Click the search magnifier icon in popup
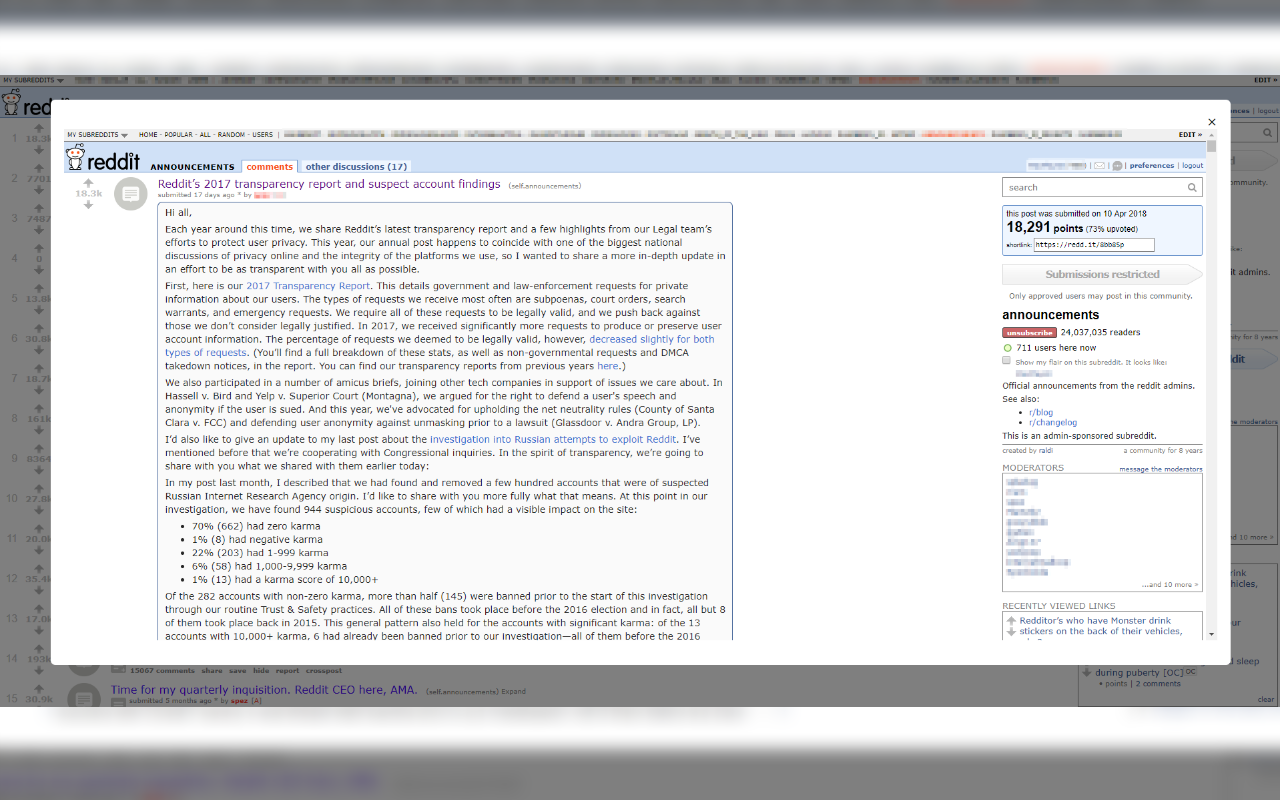Image resolution: width=1280 pixels, height=800 pixels. 1194,187
